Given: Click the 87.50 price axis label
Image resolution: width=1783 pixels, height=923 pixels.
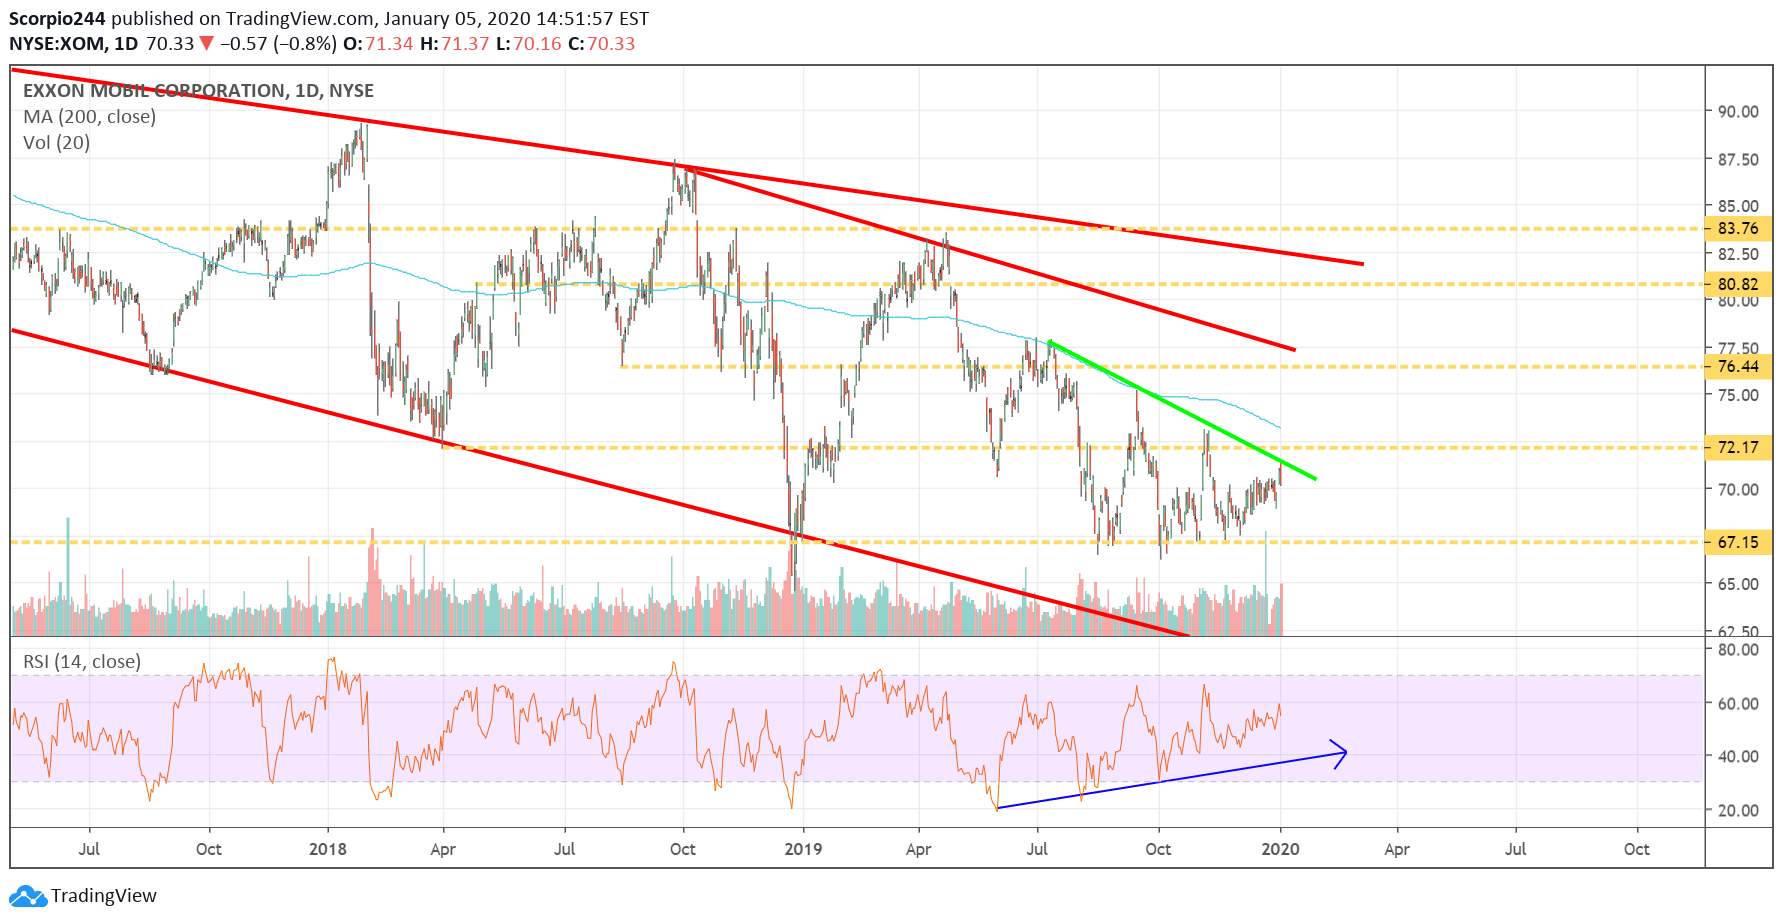Looking at the screenshot, I should (x=1738, y=159).
